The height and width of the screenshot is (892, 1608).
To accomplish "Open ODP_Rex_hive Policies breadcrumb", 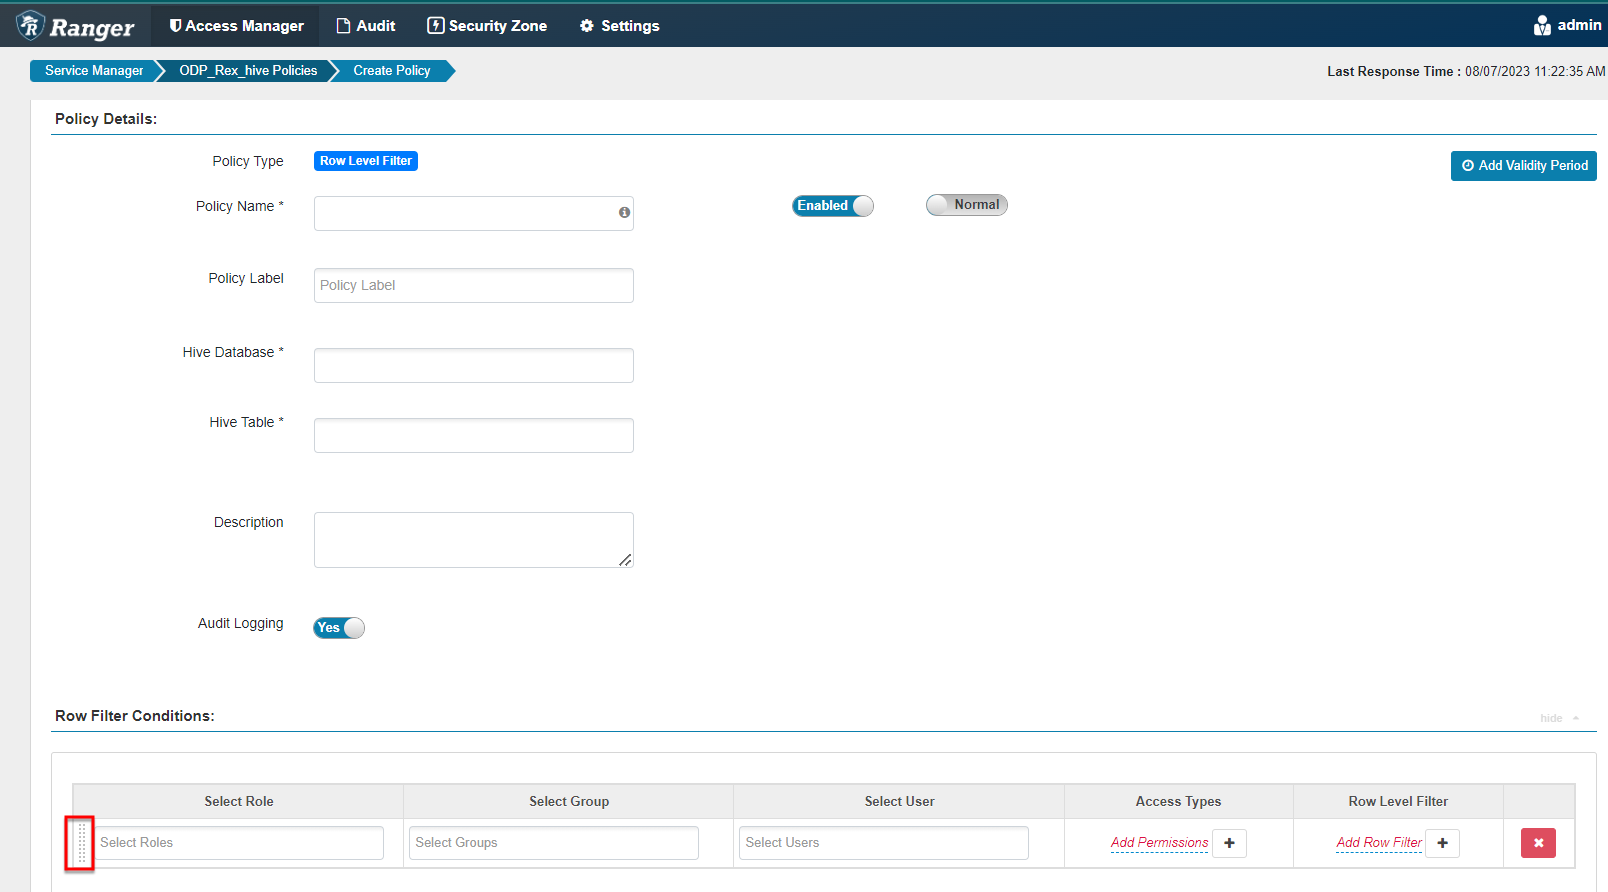I will pyautogui.click(x=248, y=71).
